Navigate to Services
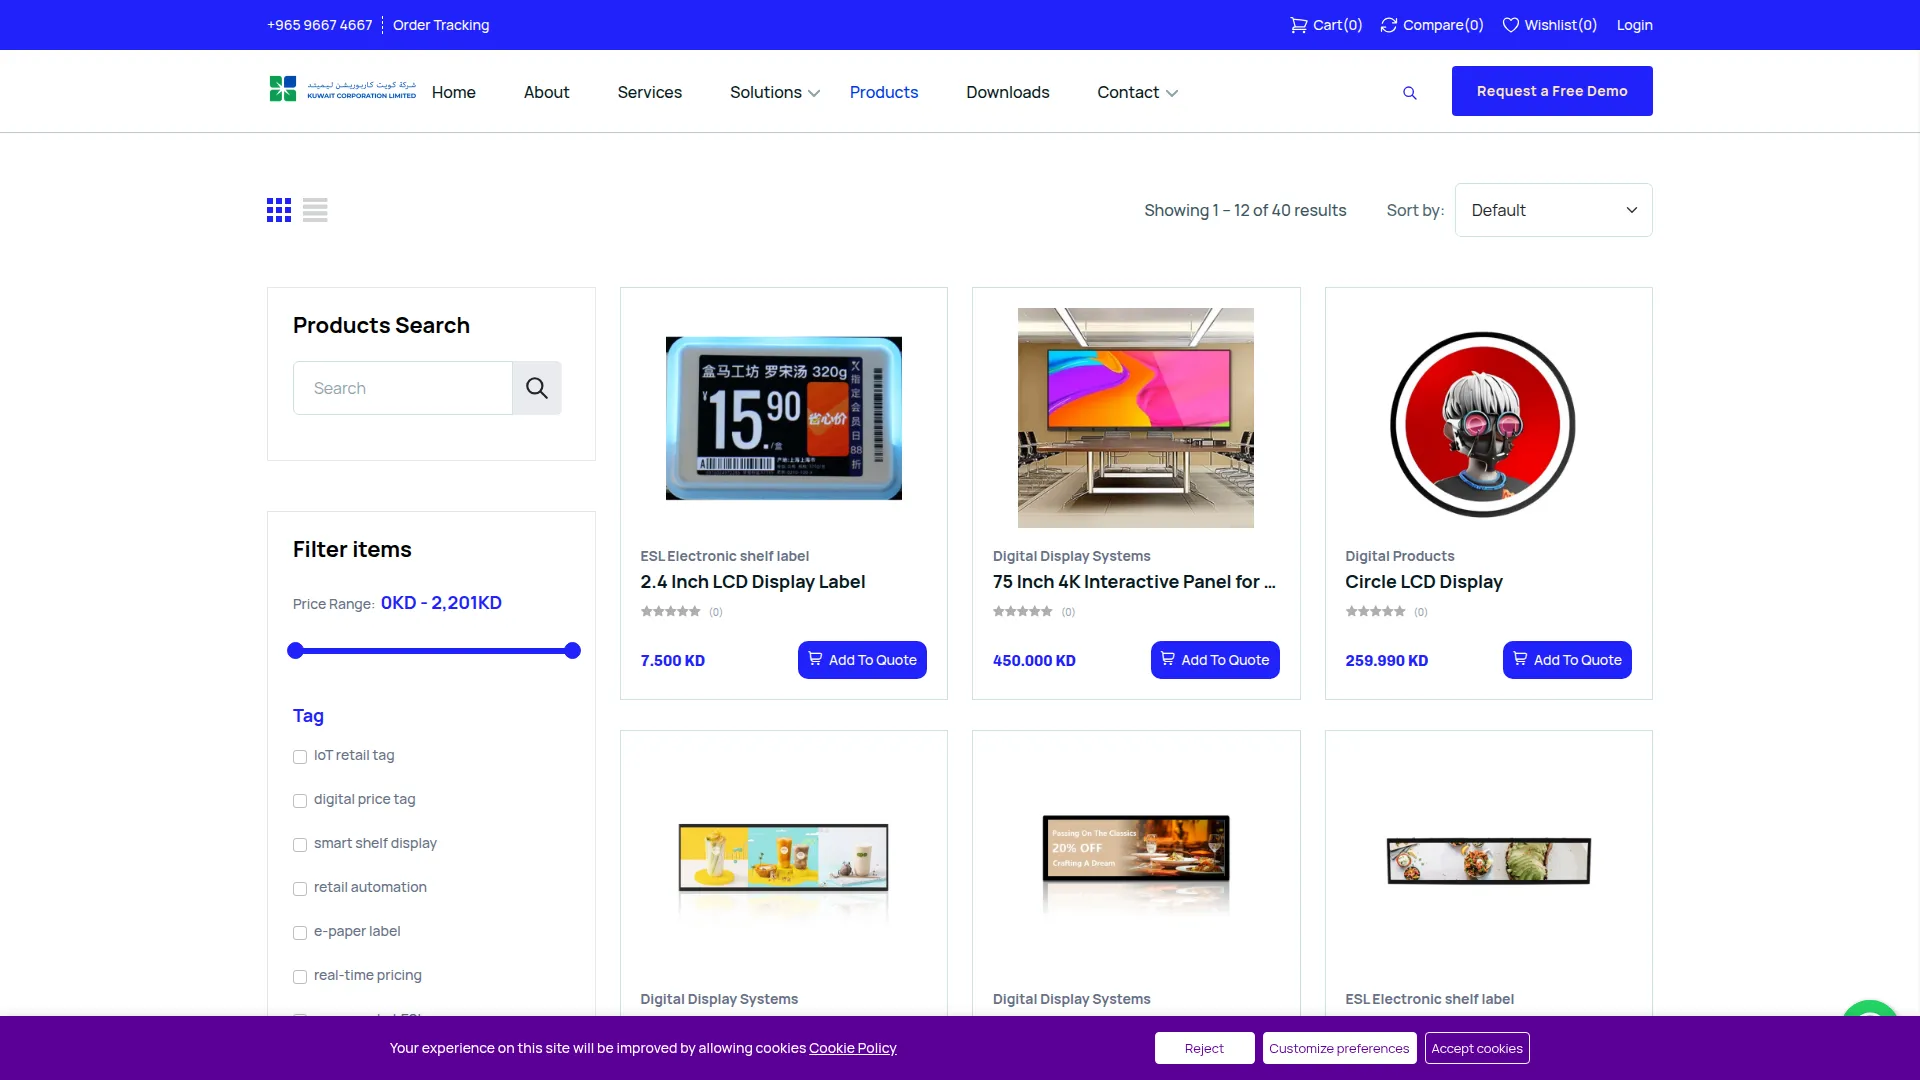This screenshot has width=1920, height=1080. tap(650, 92)
